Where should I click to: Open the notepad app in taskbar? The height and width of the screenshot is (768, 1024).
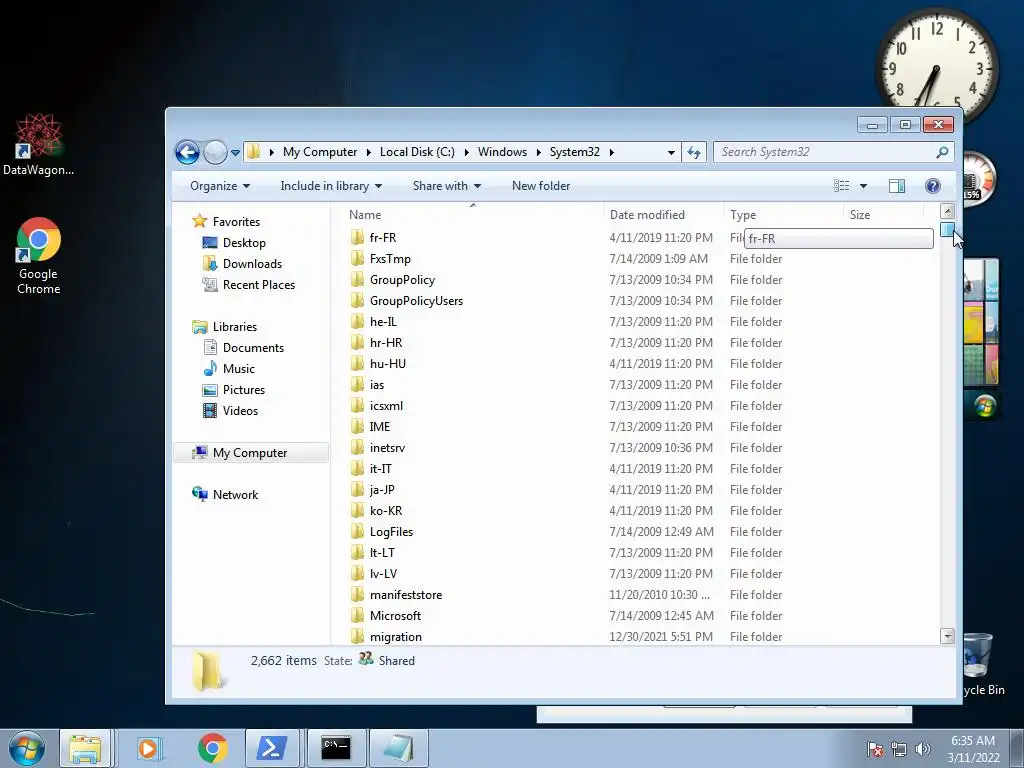coord(399,748)
